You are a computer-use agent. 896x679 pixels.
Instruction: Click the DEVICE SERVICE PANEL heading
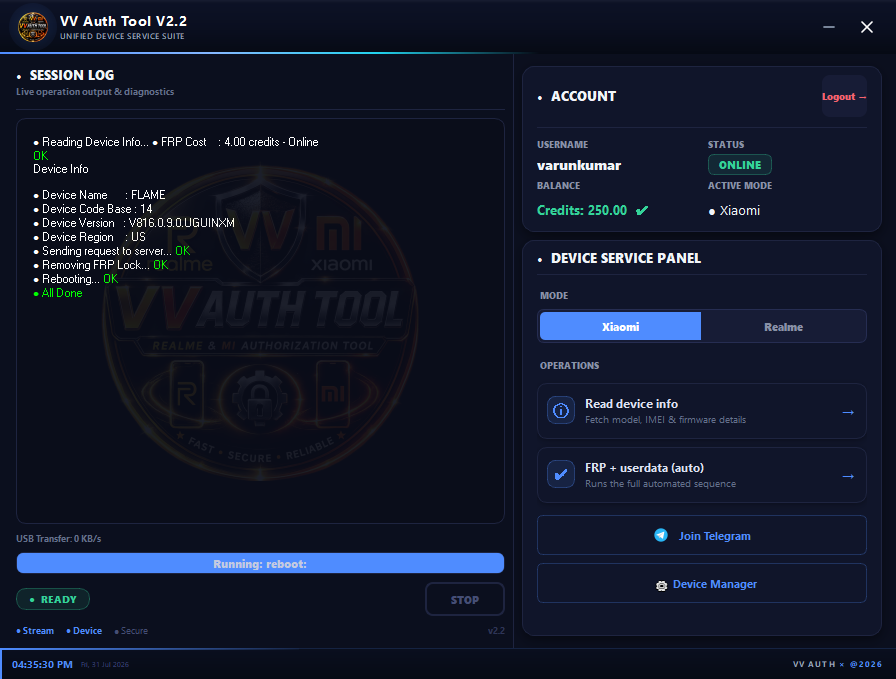click(x=625, y=258)
